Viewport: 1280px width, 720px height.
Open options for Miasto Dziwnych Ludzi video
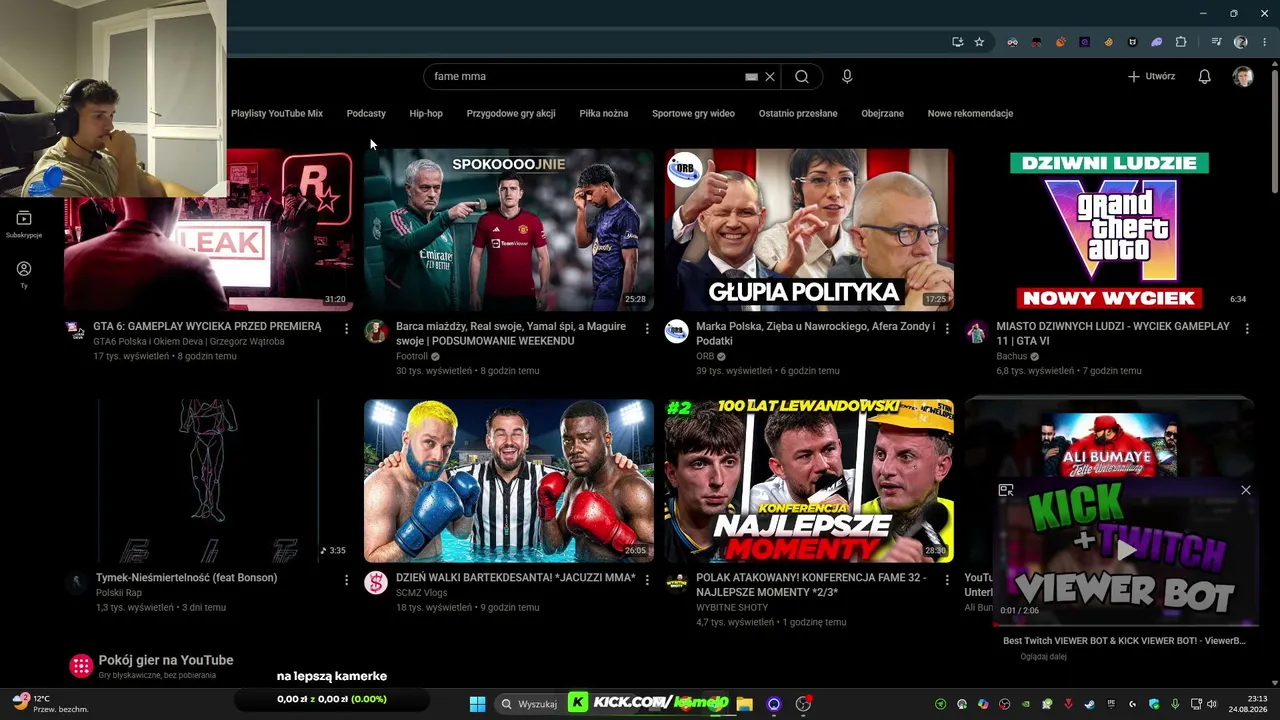[1247, 328]
